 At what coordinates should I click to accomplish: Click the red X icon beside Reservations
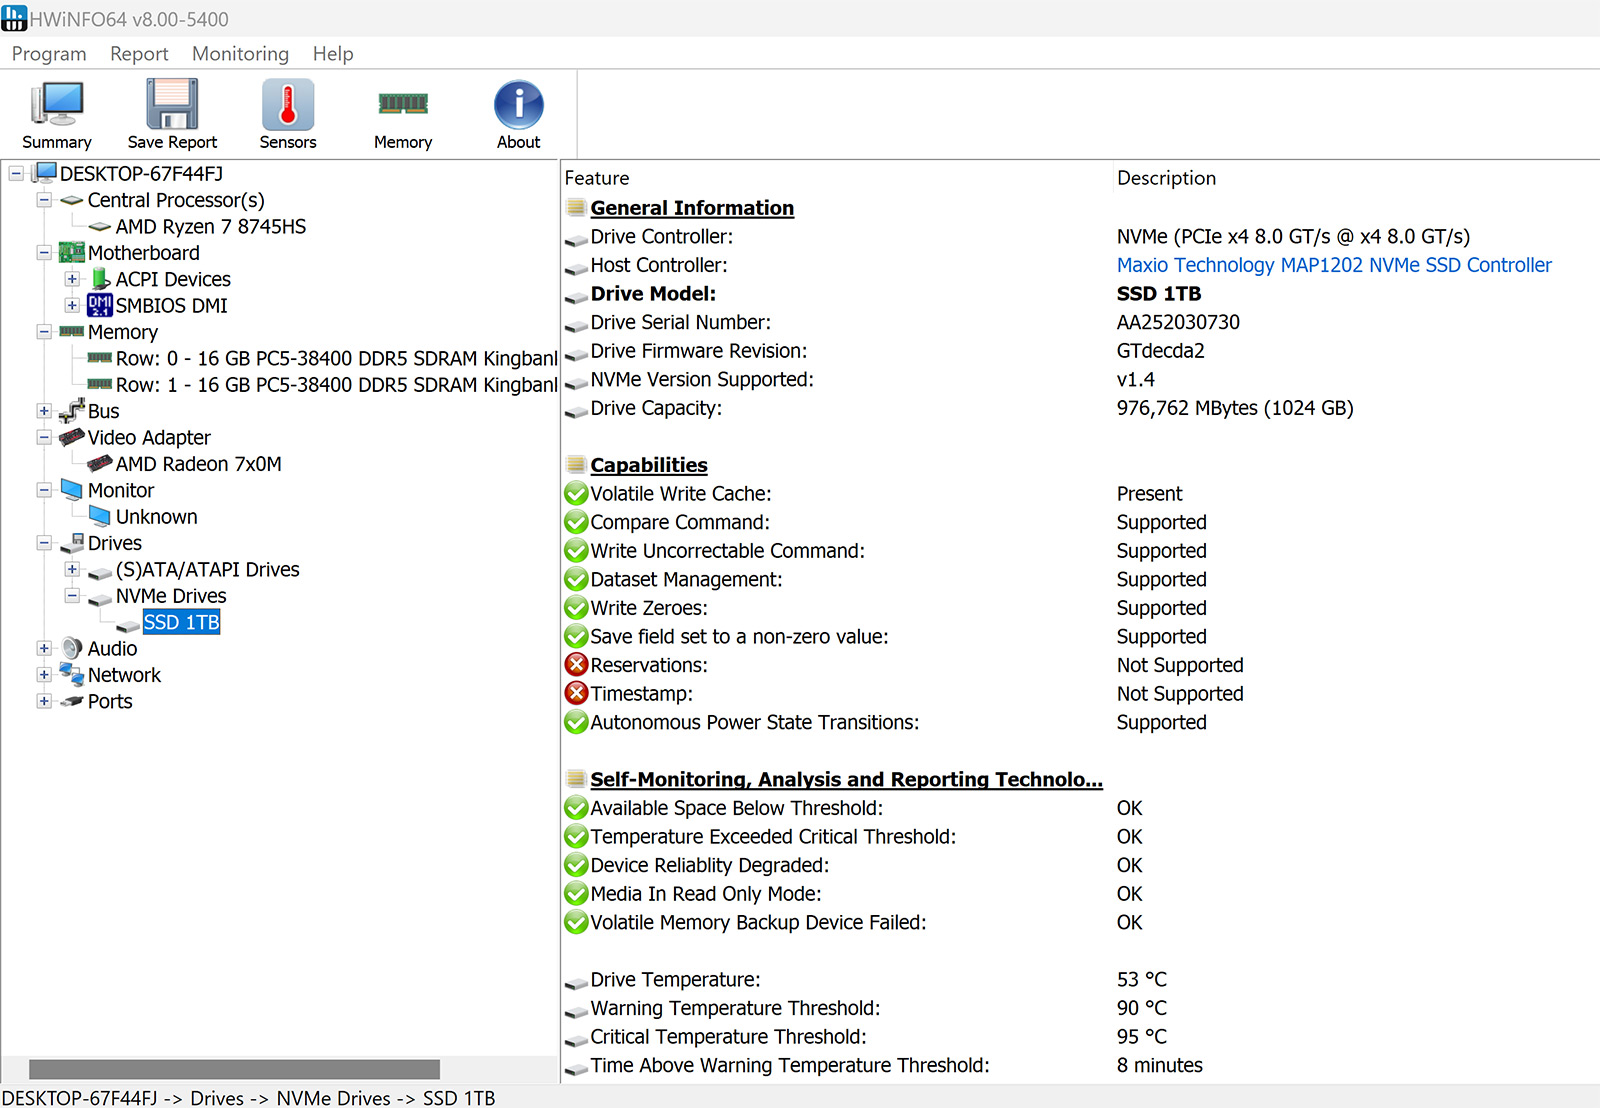[x=576, y=664]
